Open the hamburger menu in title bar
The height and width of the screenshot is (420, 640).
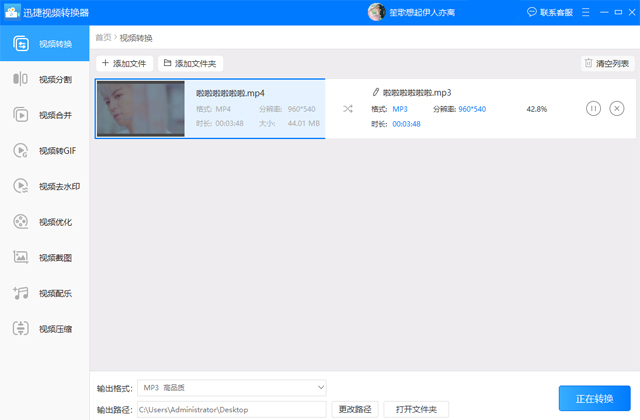point(585,12)
